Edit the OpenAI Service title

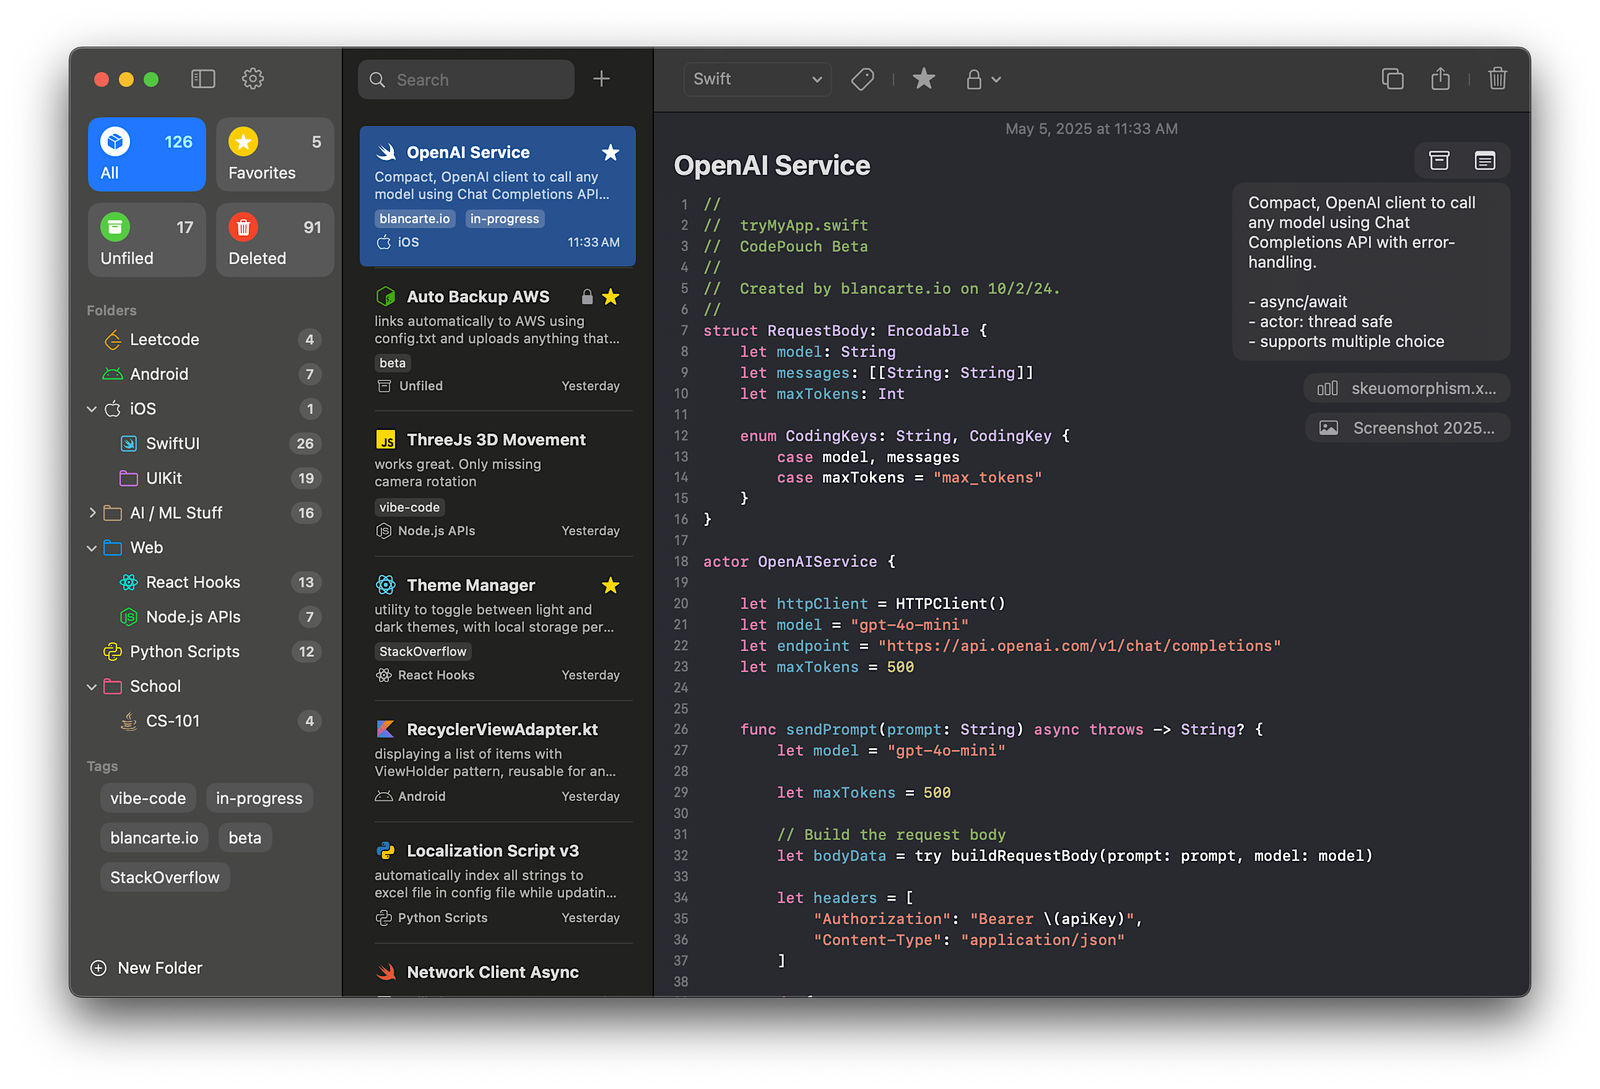point(772,165)
